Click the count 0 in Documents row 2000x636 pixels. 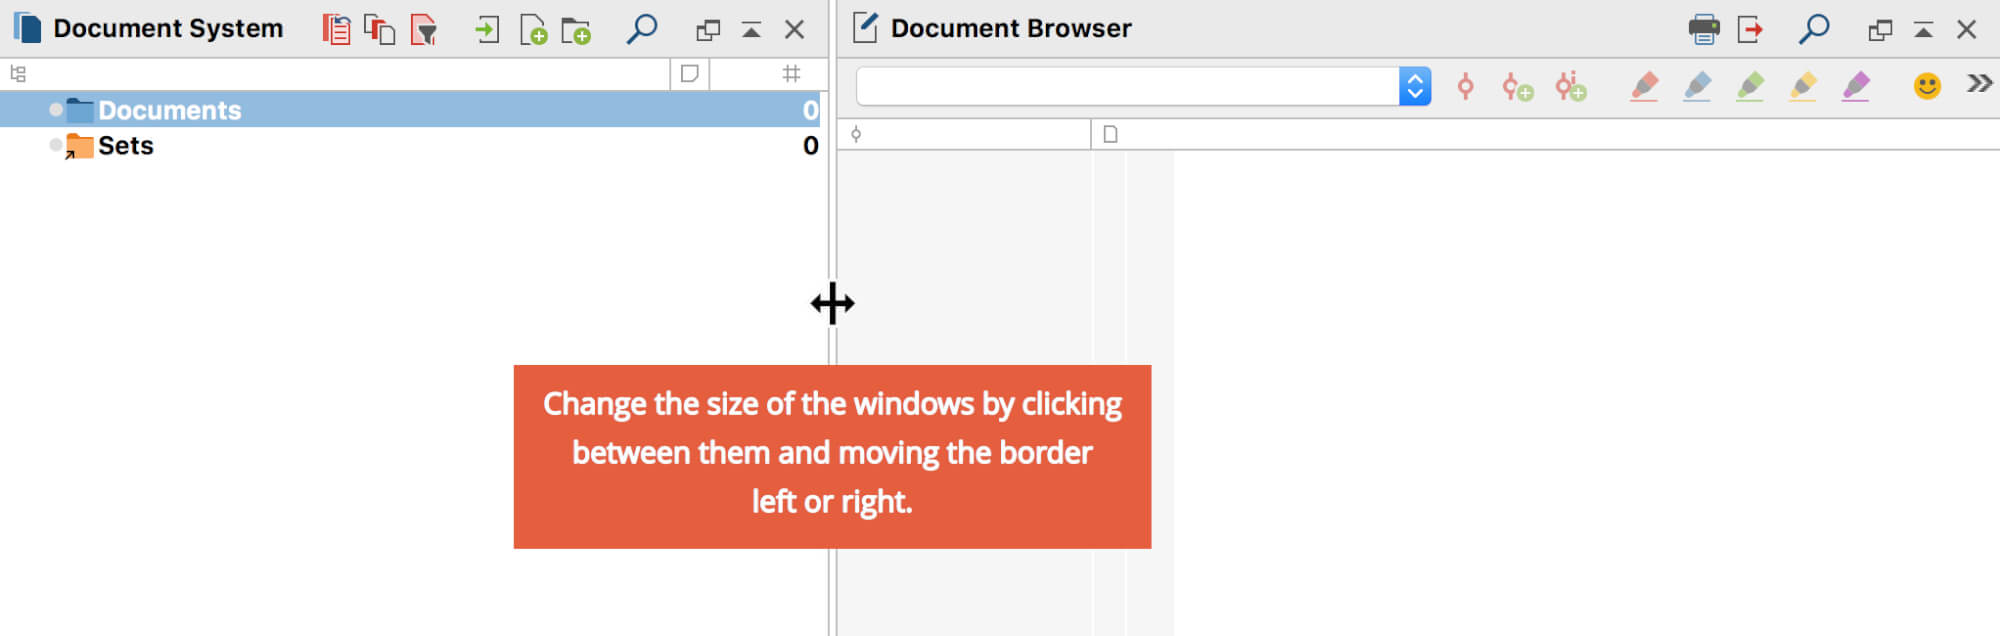810,110
